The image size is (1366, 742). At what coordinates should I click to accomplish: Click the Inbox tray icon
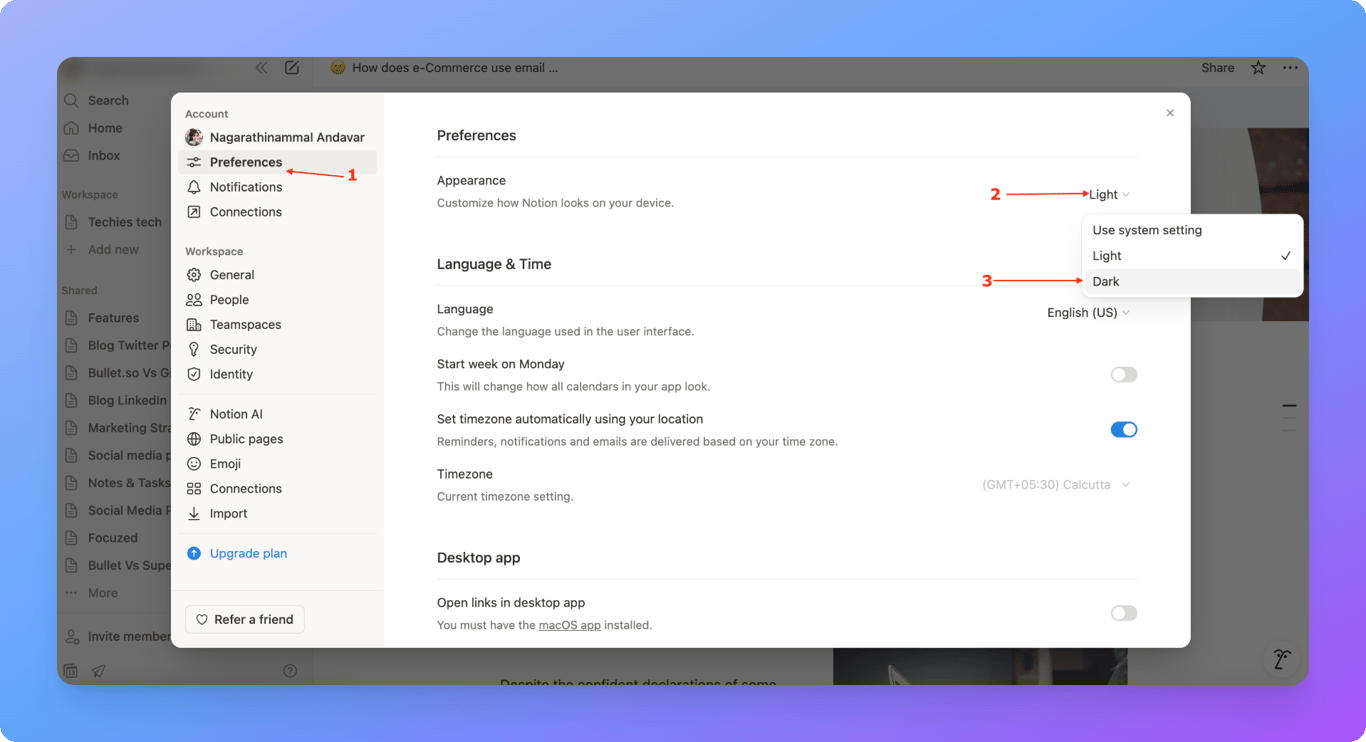tap(71, 155)
